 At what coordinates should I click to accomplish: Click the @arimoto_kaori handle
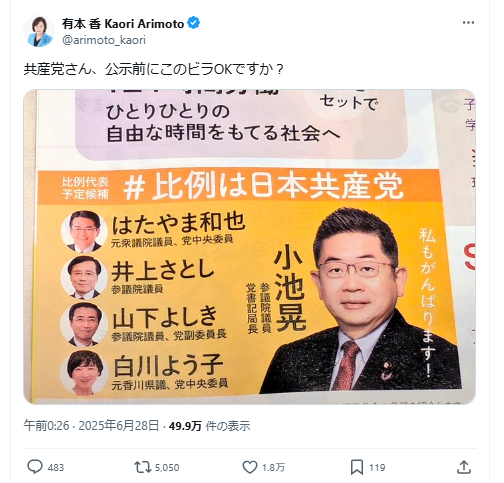pos(104,40)
